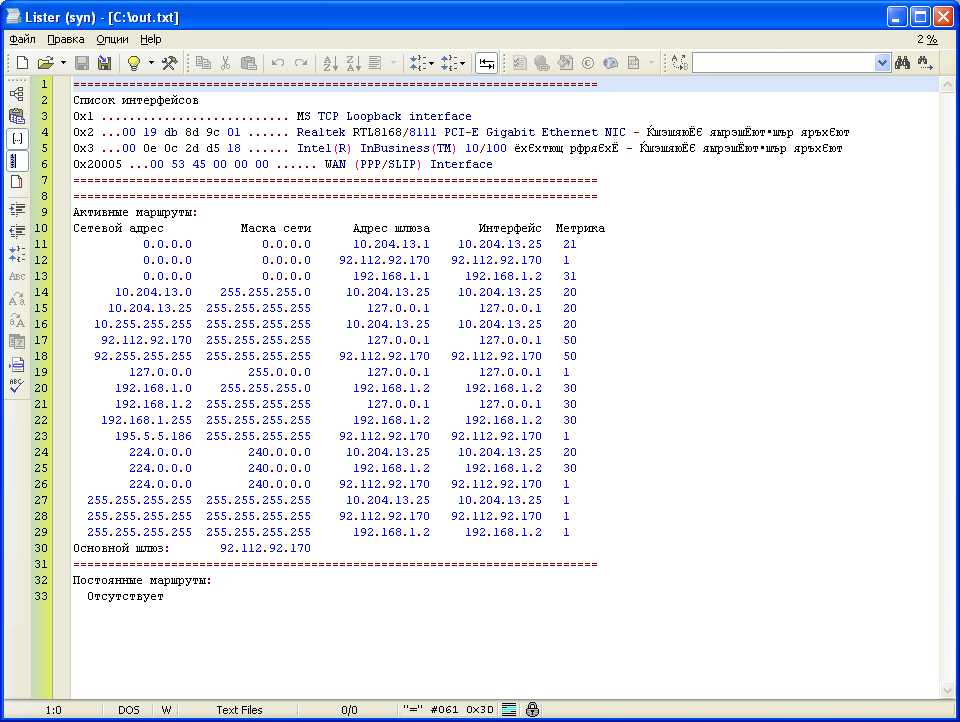960x722 pixels.
Task: Click the undo arrow icon
Action: tap(278, 62)
